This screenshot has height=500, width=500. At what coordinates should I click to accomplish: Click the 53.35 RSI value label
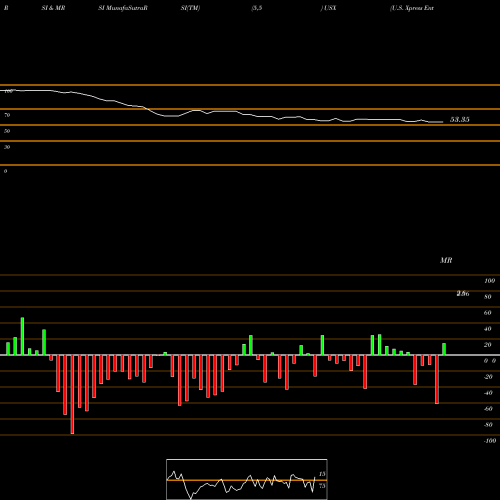(x=460, y=119)
